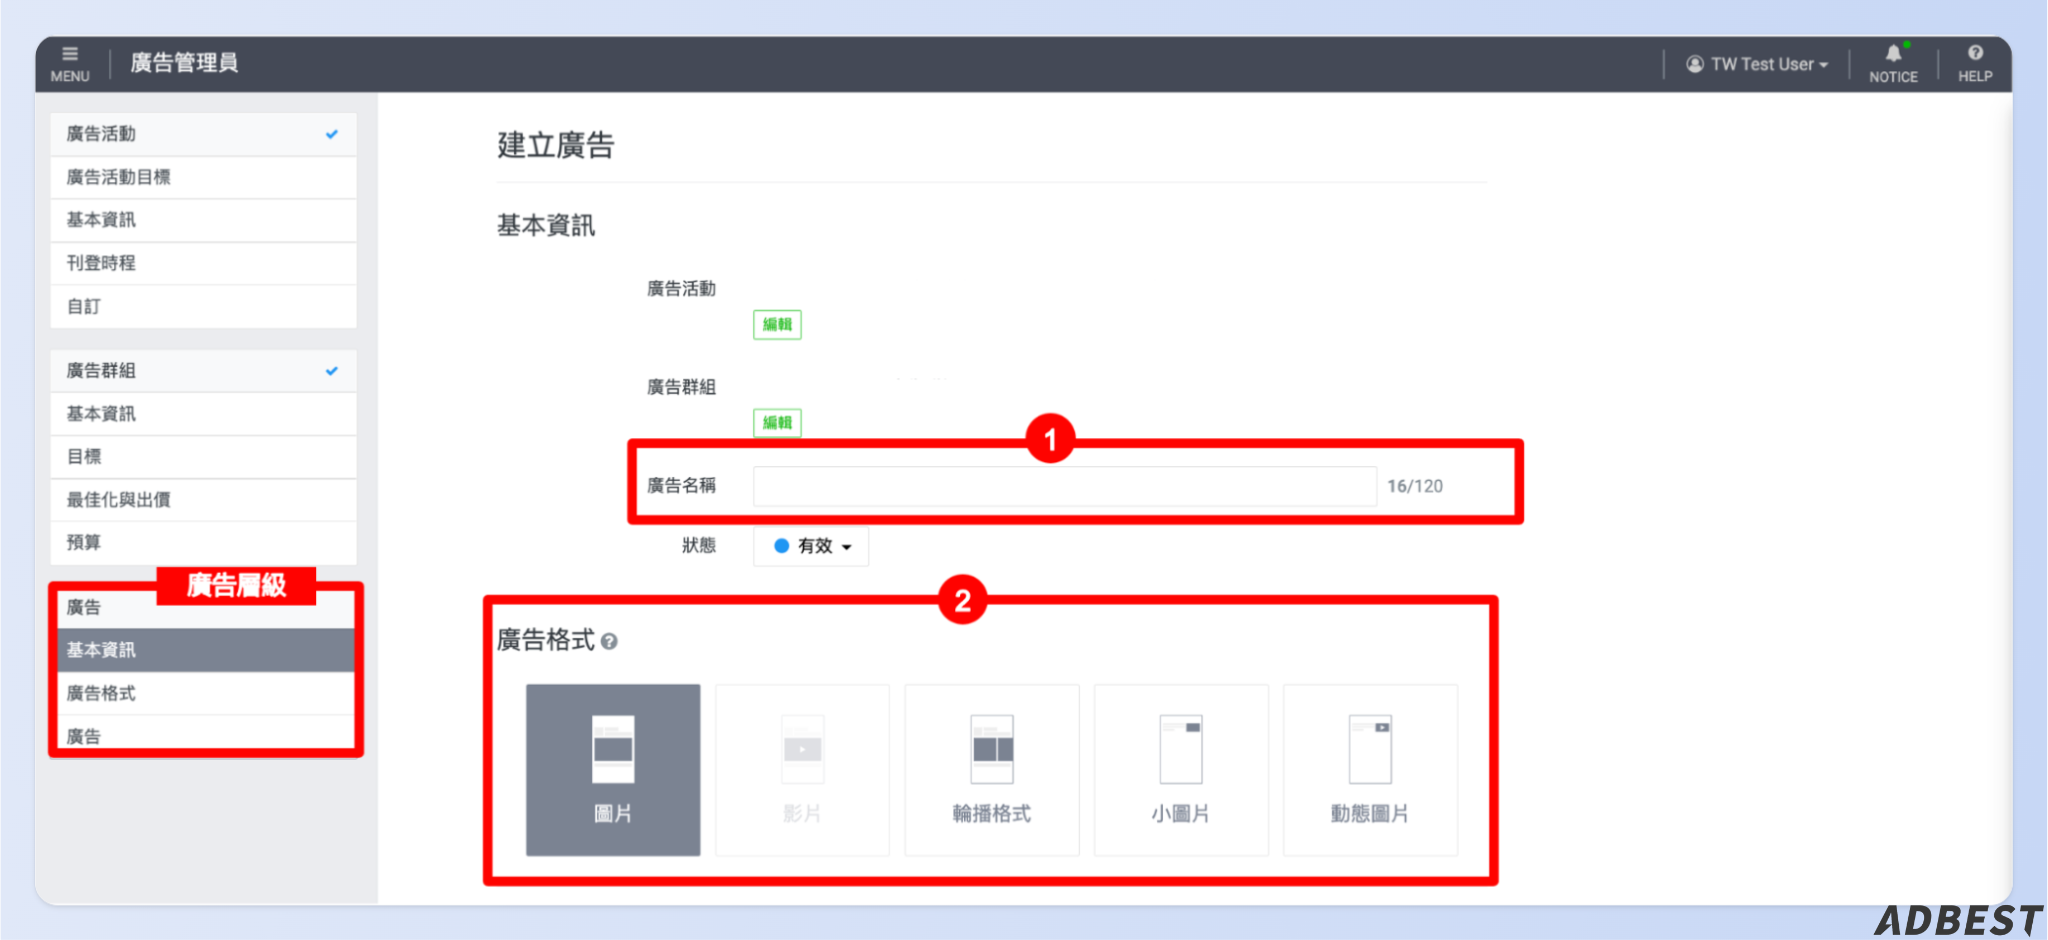Select the 動態圖片 dynamic image format
This screenshot has width=2048, height=940.
[x=1370, y=770]
